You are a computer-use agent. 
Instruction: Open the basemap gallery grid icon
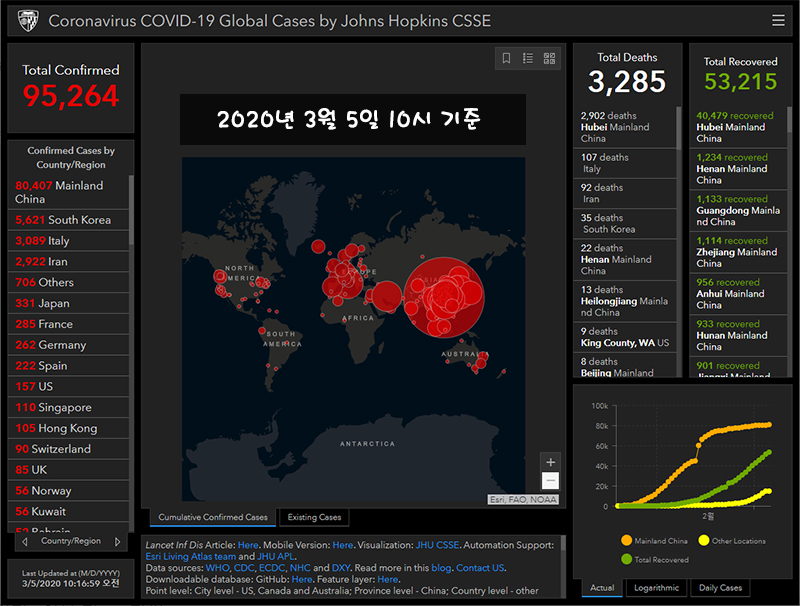click(549, 58)
